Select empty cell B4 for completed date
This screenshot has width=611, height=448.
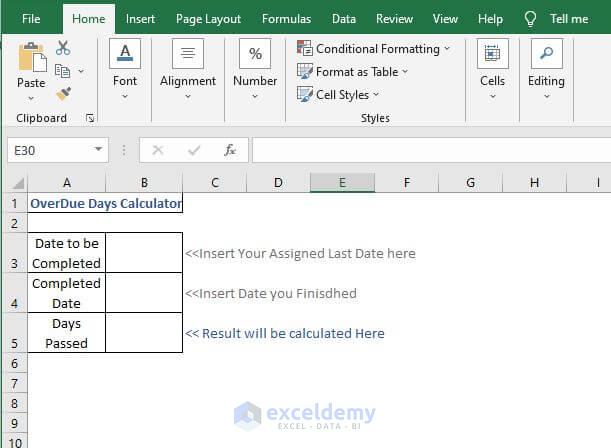[x=144, y=293]
